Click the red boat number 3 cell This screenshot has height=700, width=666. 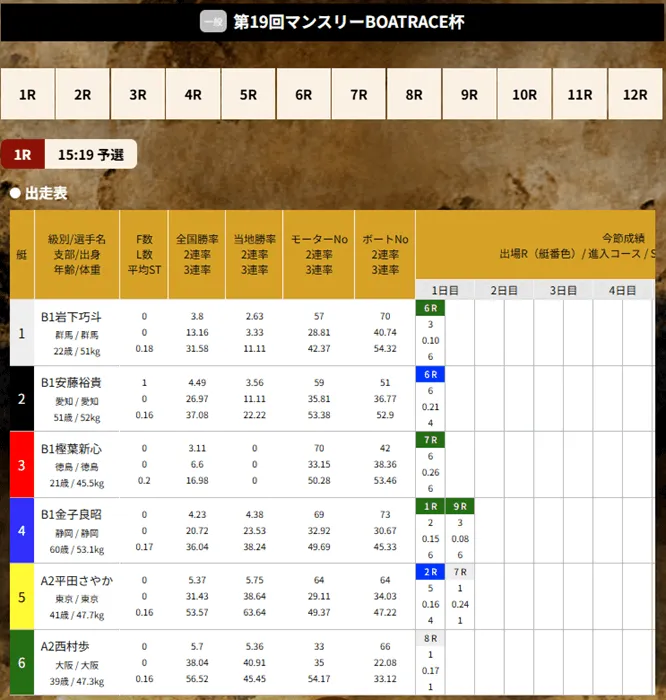click(x=22, y=464)
